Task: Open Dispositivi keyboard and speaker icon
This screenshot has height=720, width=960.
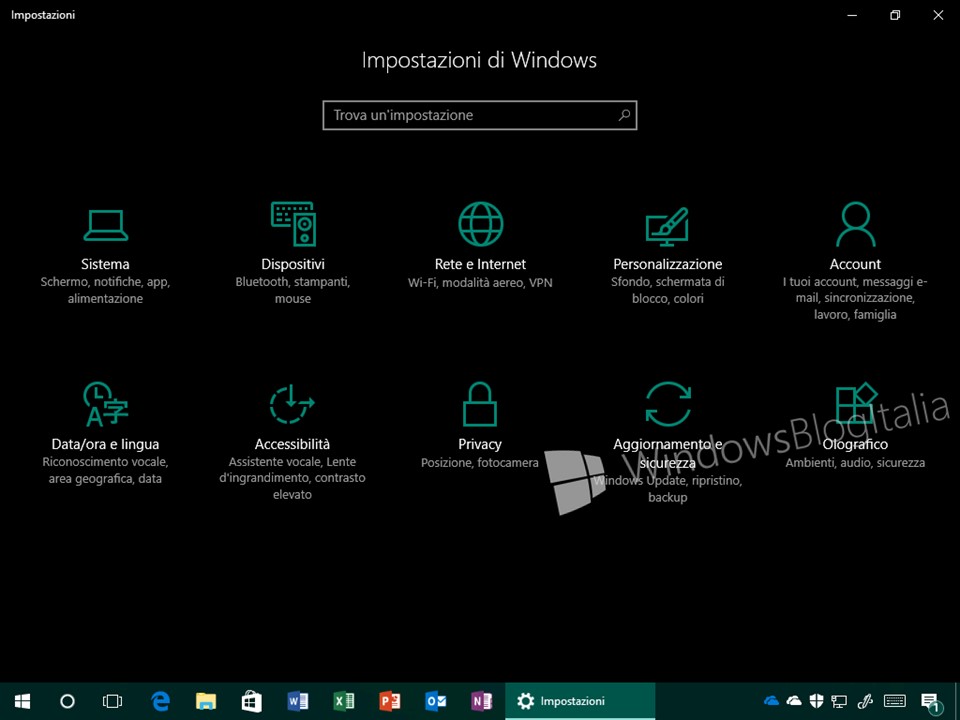Action: pos(293,224)
